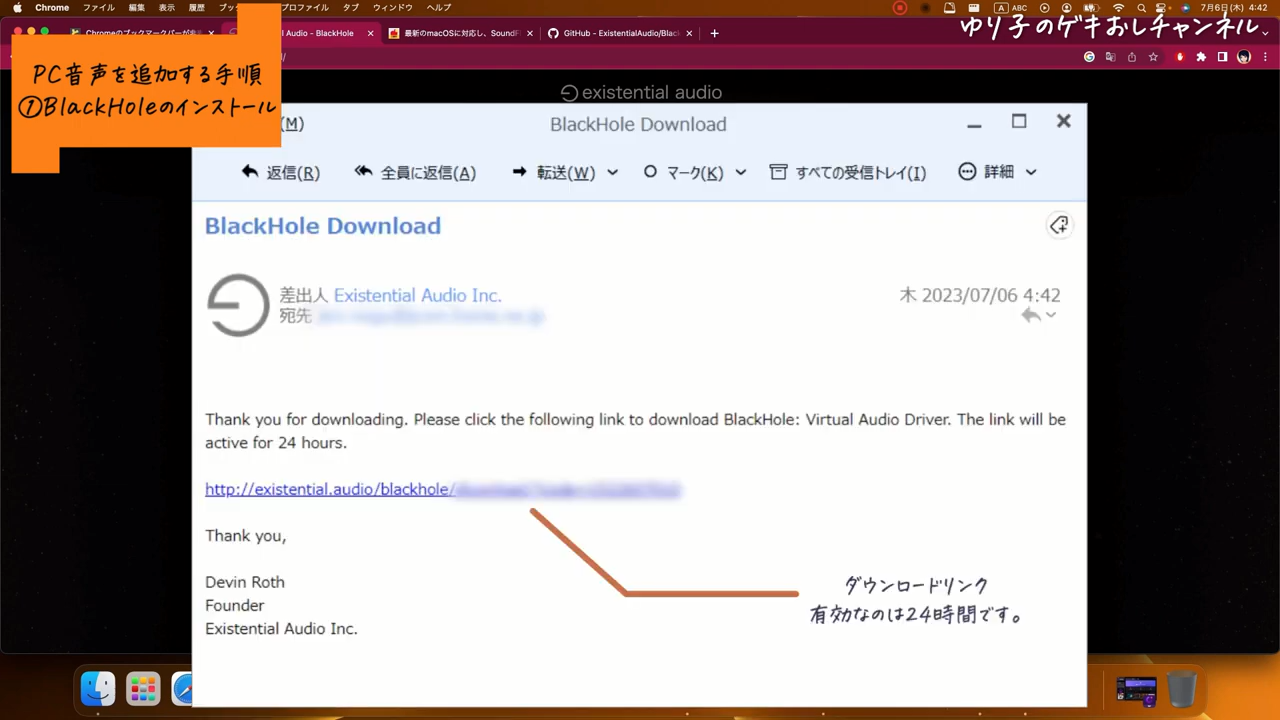Open the ABC input source menu
Viewport: 1280px width, 720px height.
click(x=1011, y=8)
